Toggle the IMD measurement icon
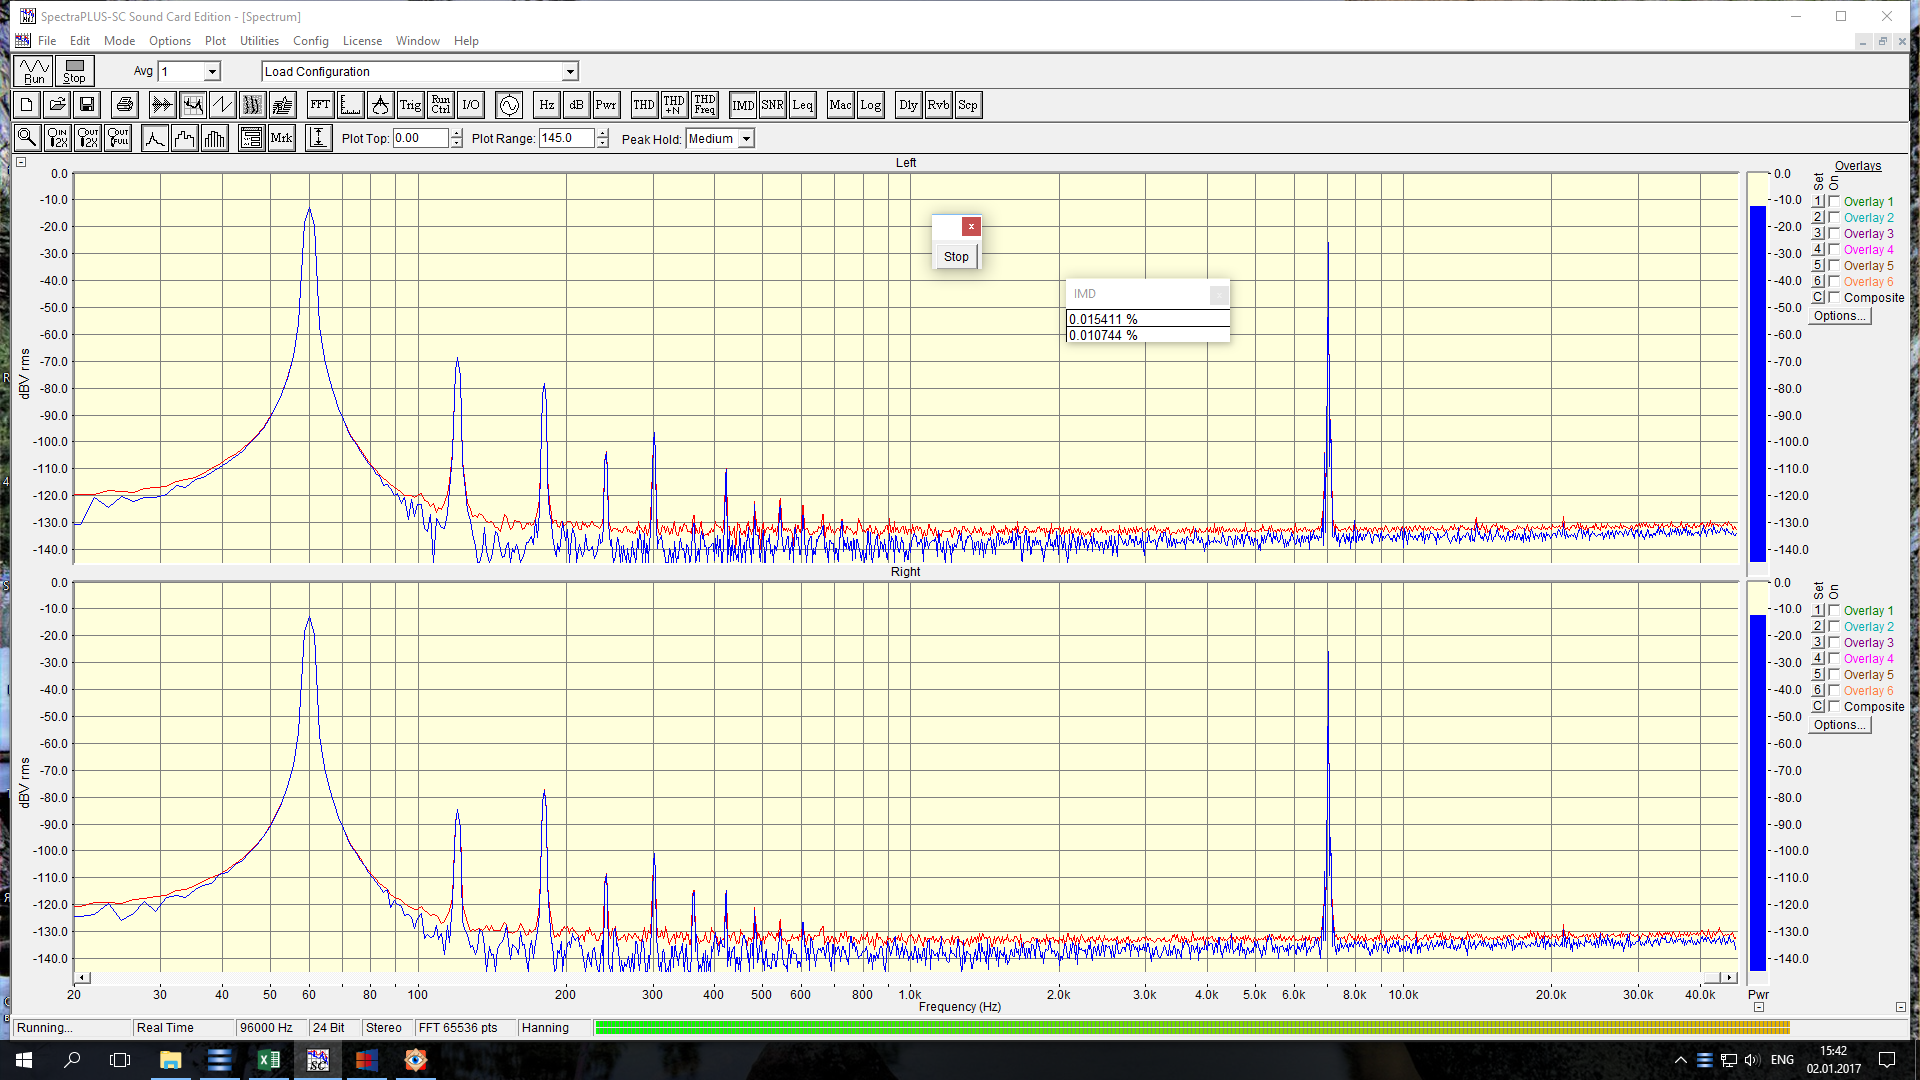The height and width of the screenshot is (1080, 1920). point(743,105)
